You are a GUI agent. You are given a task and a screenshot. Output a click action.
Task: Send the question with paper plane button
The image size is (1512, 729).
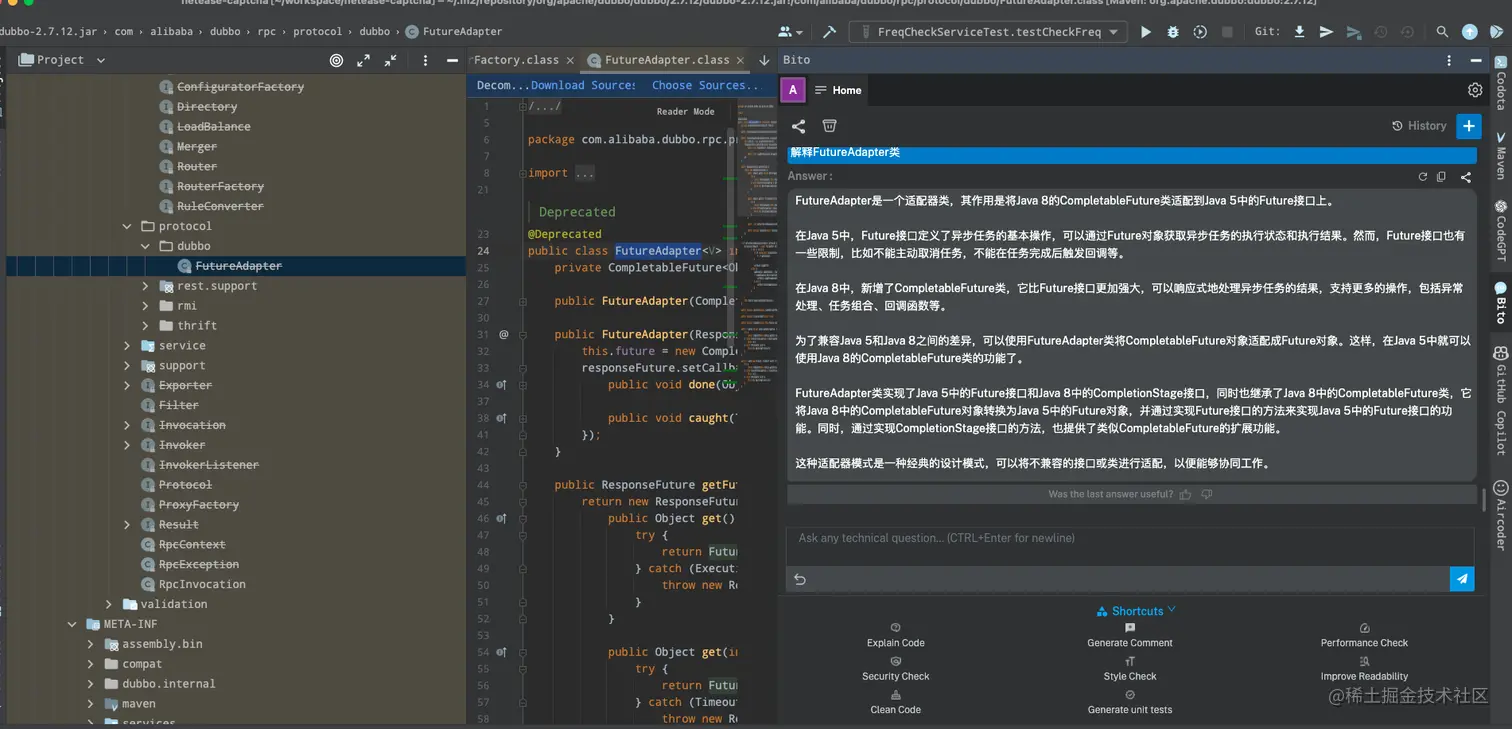[1462, 579]
